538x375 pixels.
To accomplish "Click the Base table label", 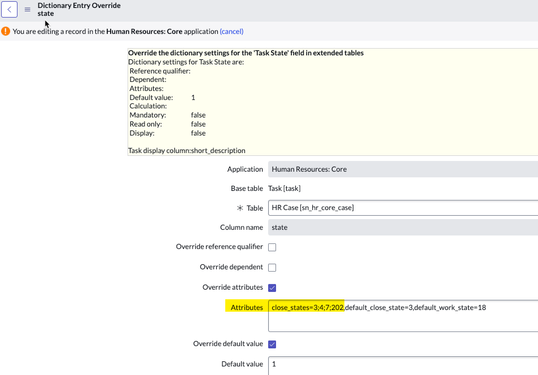I will [x=247, y=188].
